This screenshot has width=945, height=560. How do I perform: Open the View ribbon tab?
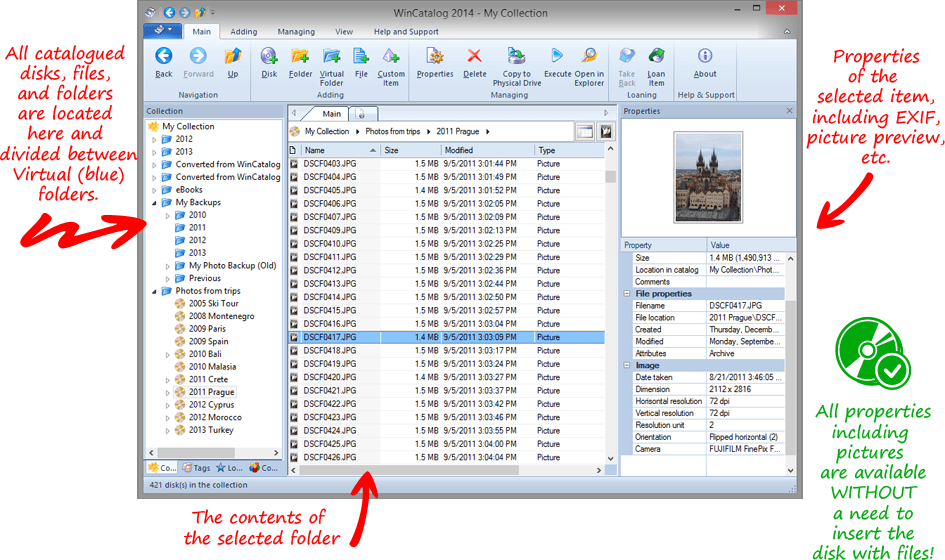[344, 31]
